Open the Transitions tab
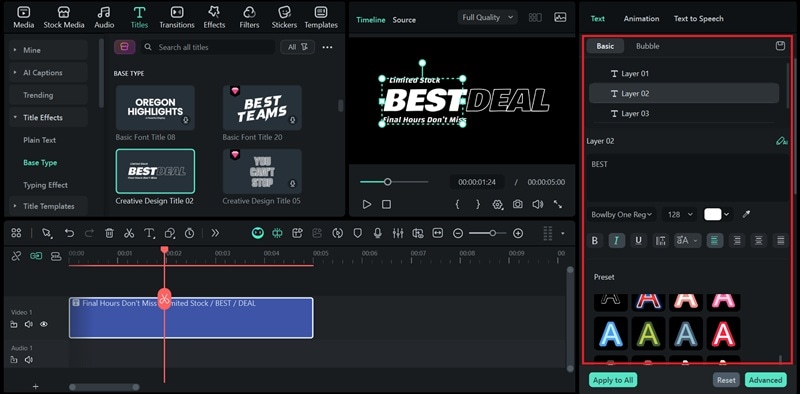 point(177,17)
